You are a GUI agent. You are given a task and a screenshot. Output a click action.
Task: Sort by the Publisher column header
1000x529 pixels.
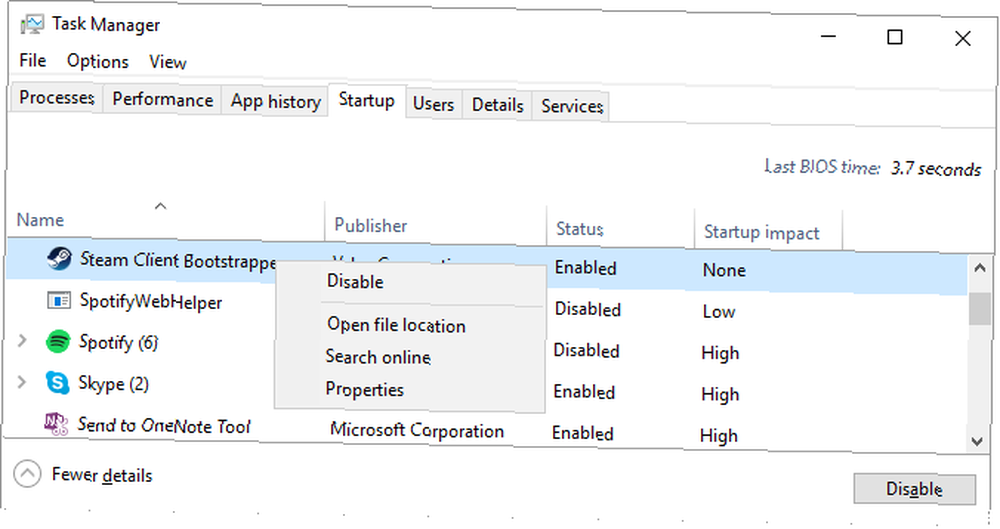tap(371, 225)
